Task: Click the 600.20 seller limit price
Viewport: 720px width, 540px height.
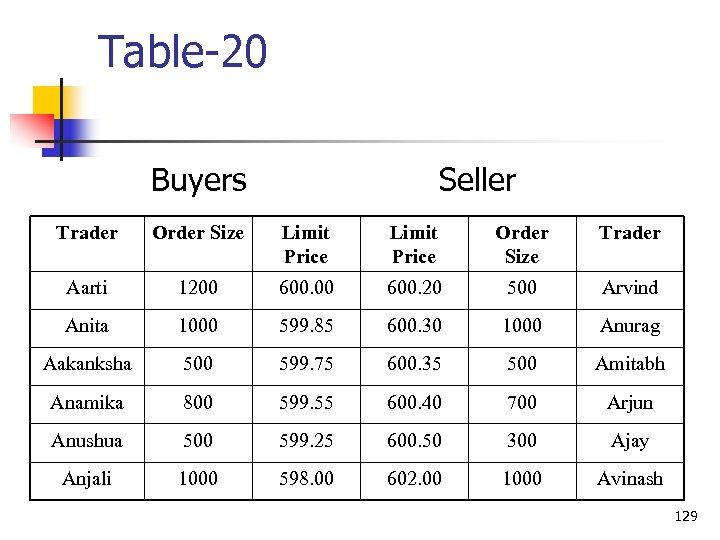Action: [x=414, y=288]
